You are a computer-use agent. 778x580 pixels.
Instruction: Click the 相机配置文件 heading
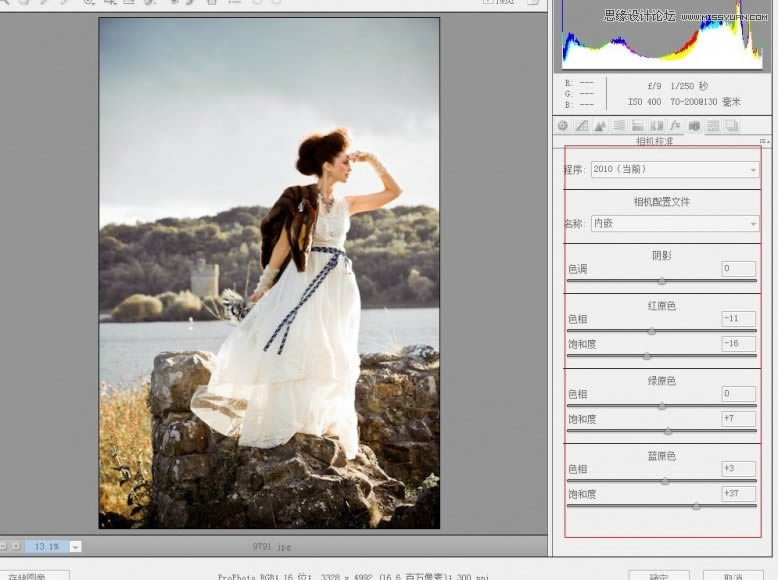click(x=662, y=202)
